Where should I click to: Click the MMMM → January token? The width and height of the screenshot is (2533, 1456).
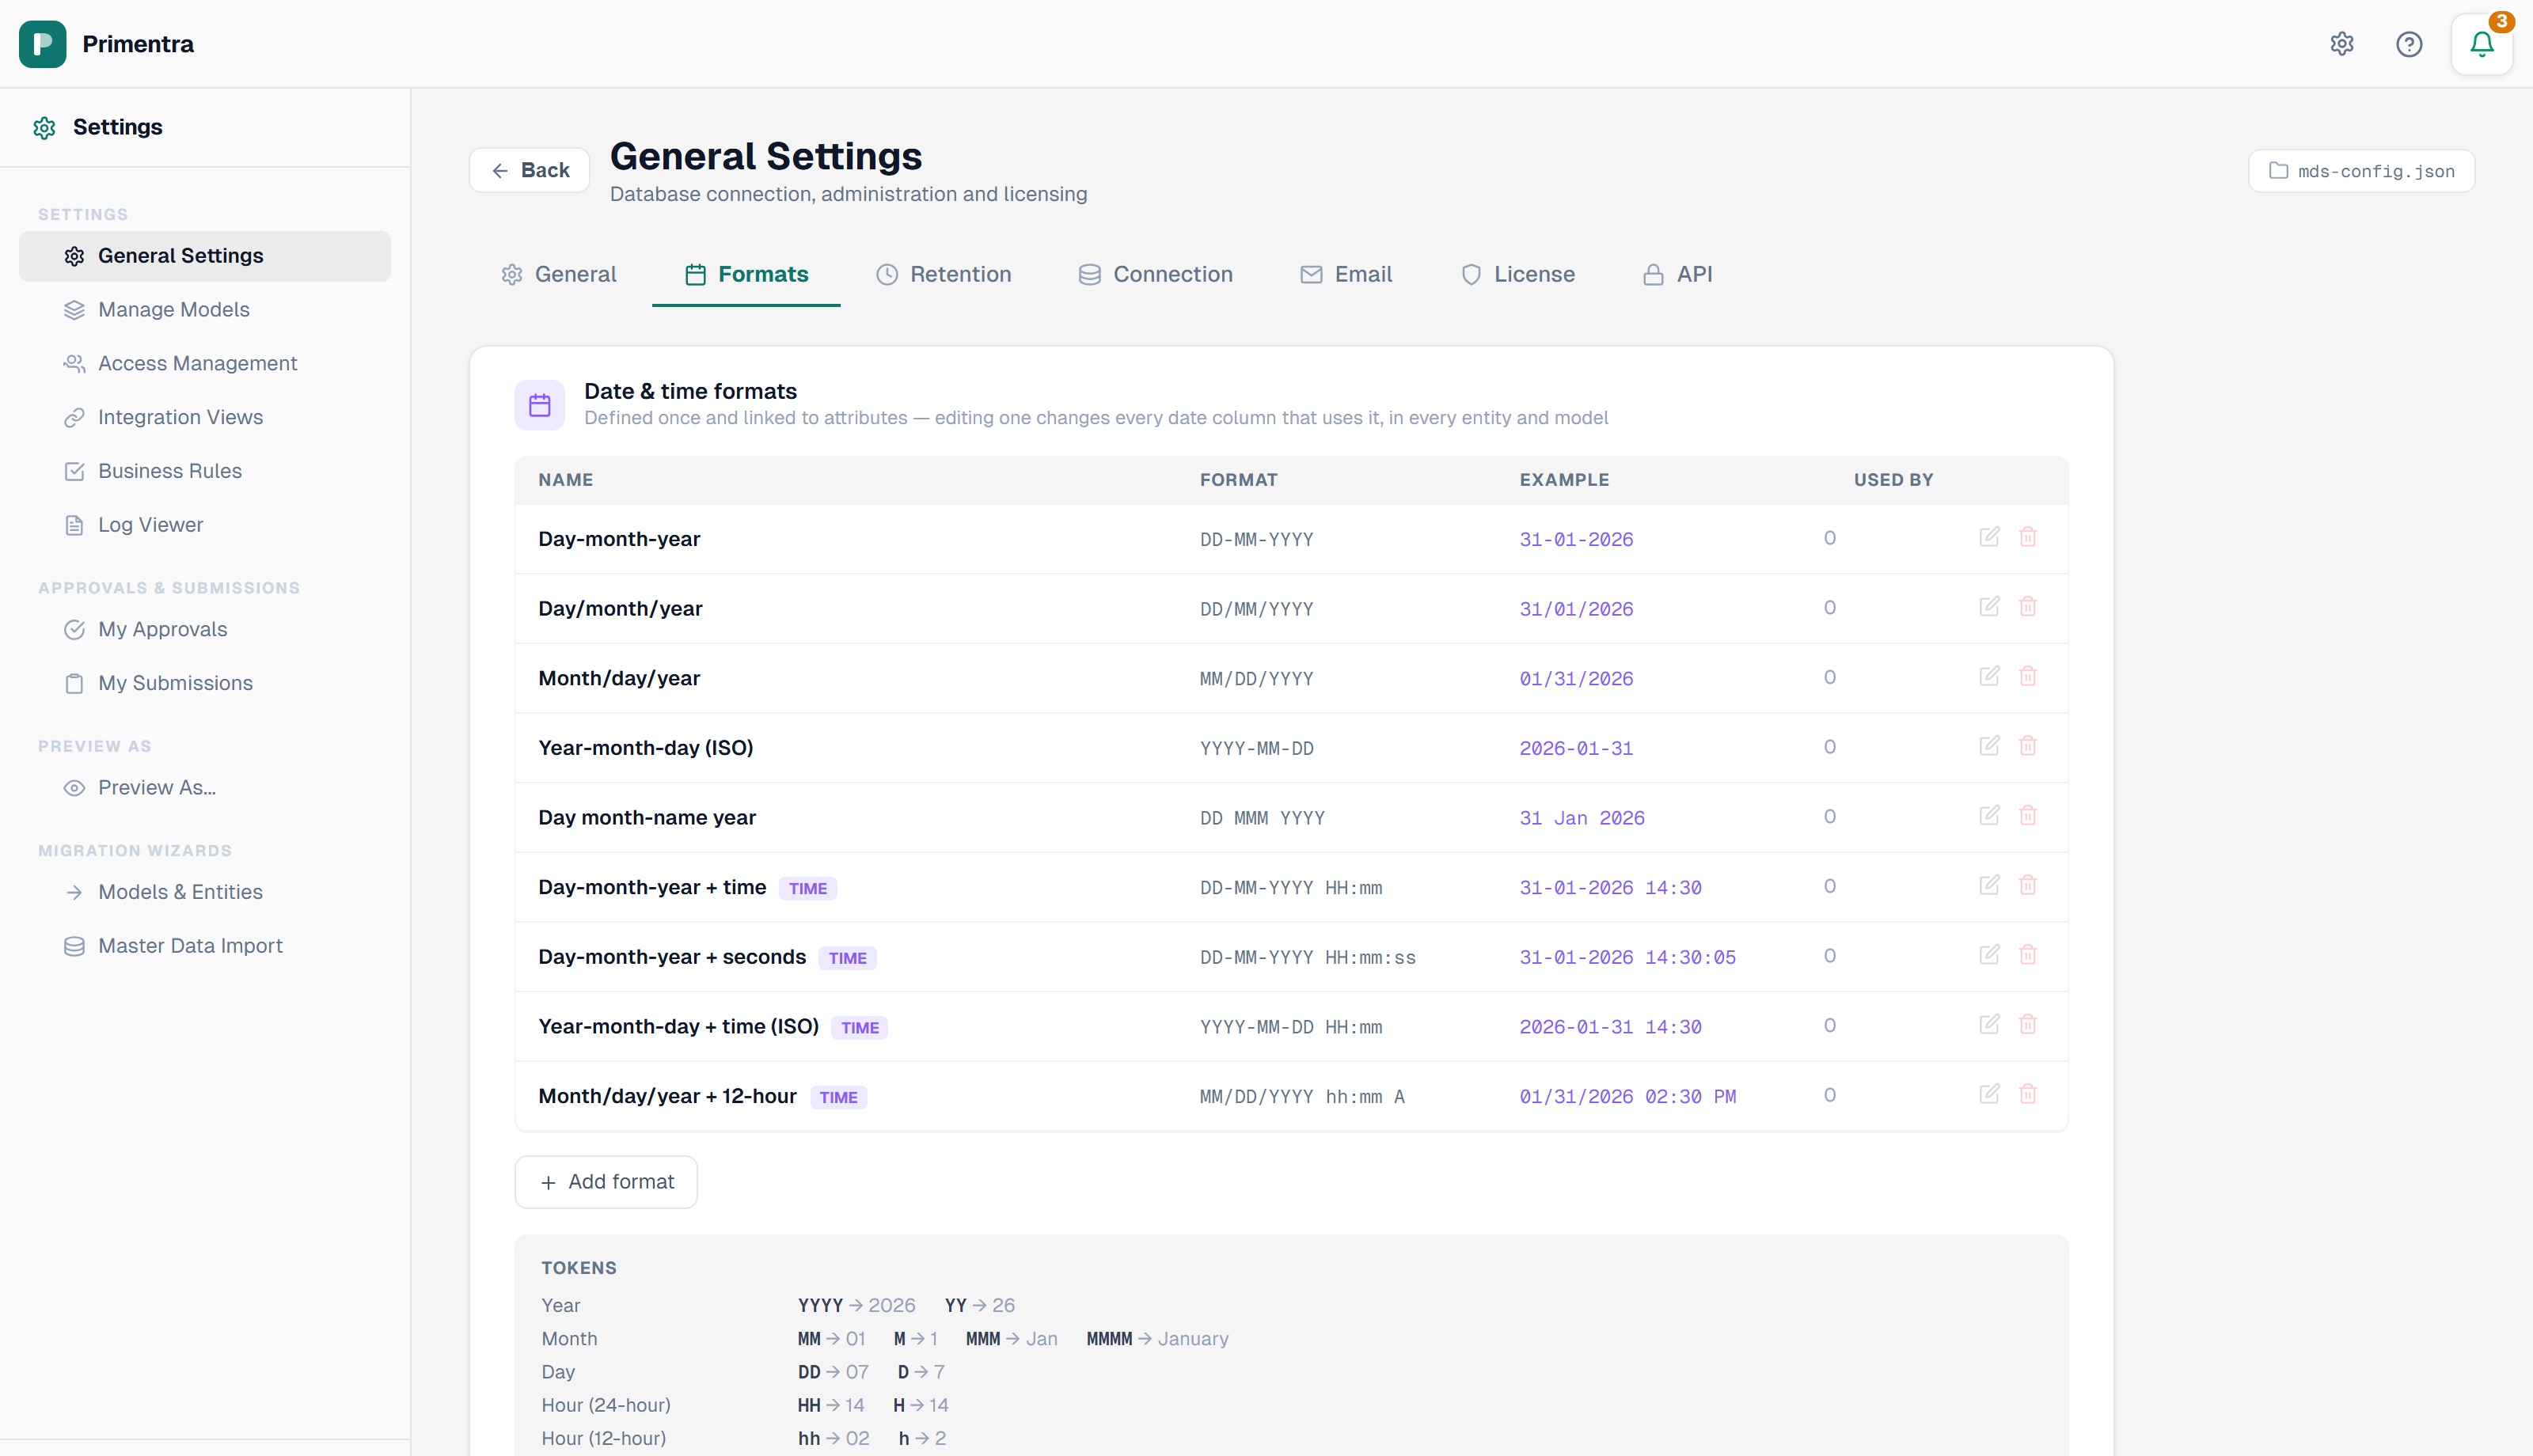tap(1157, 1339)
